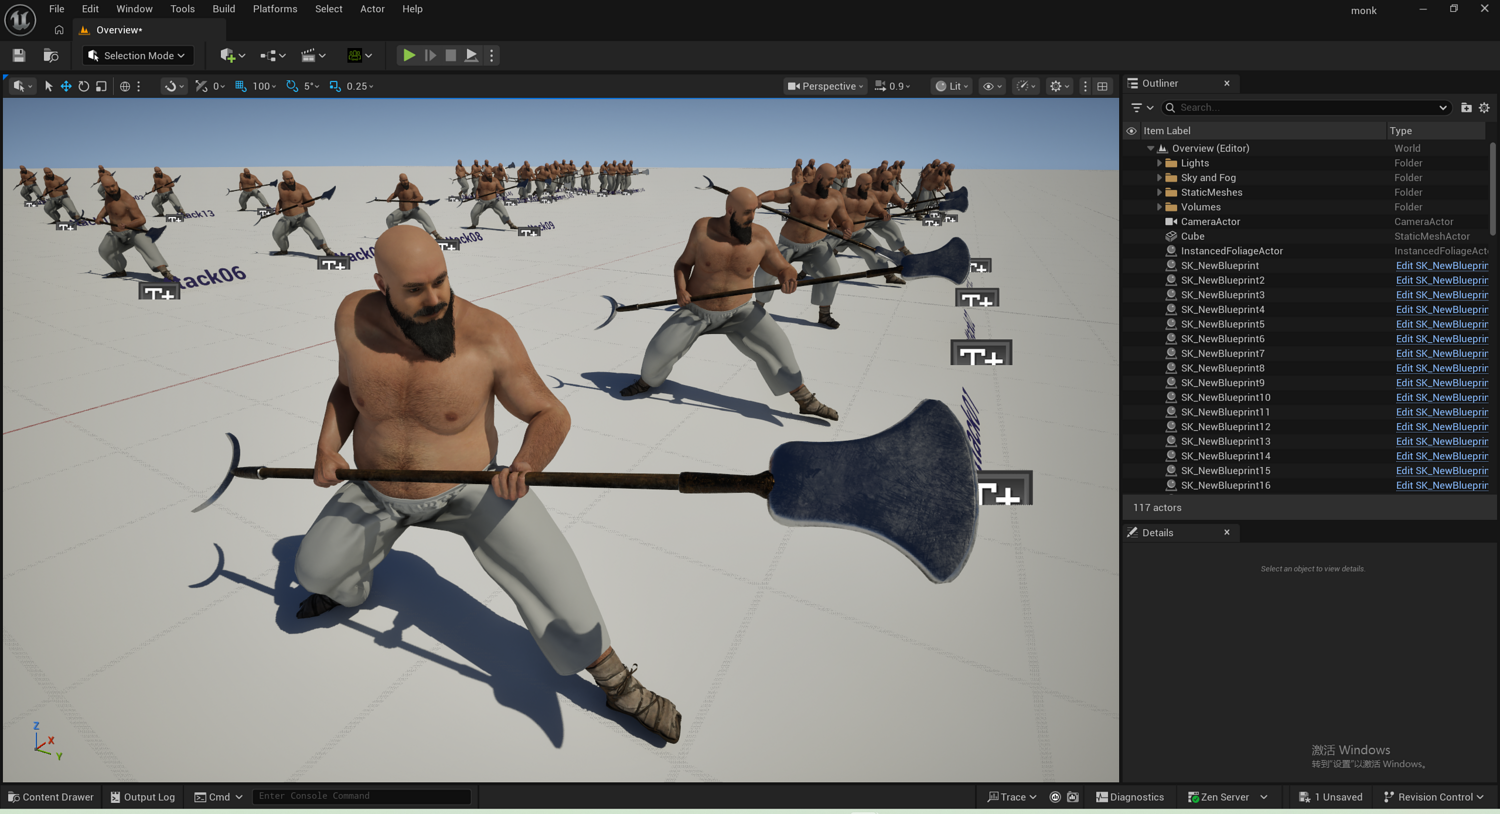Toggle location grid snapping icon
1500x814 pixels.
241,86
